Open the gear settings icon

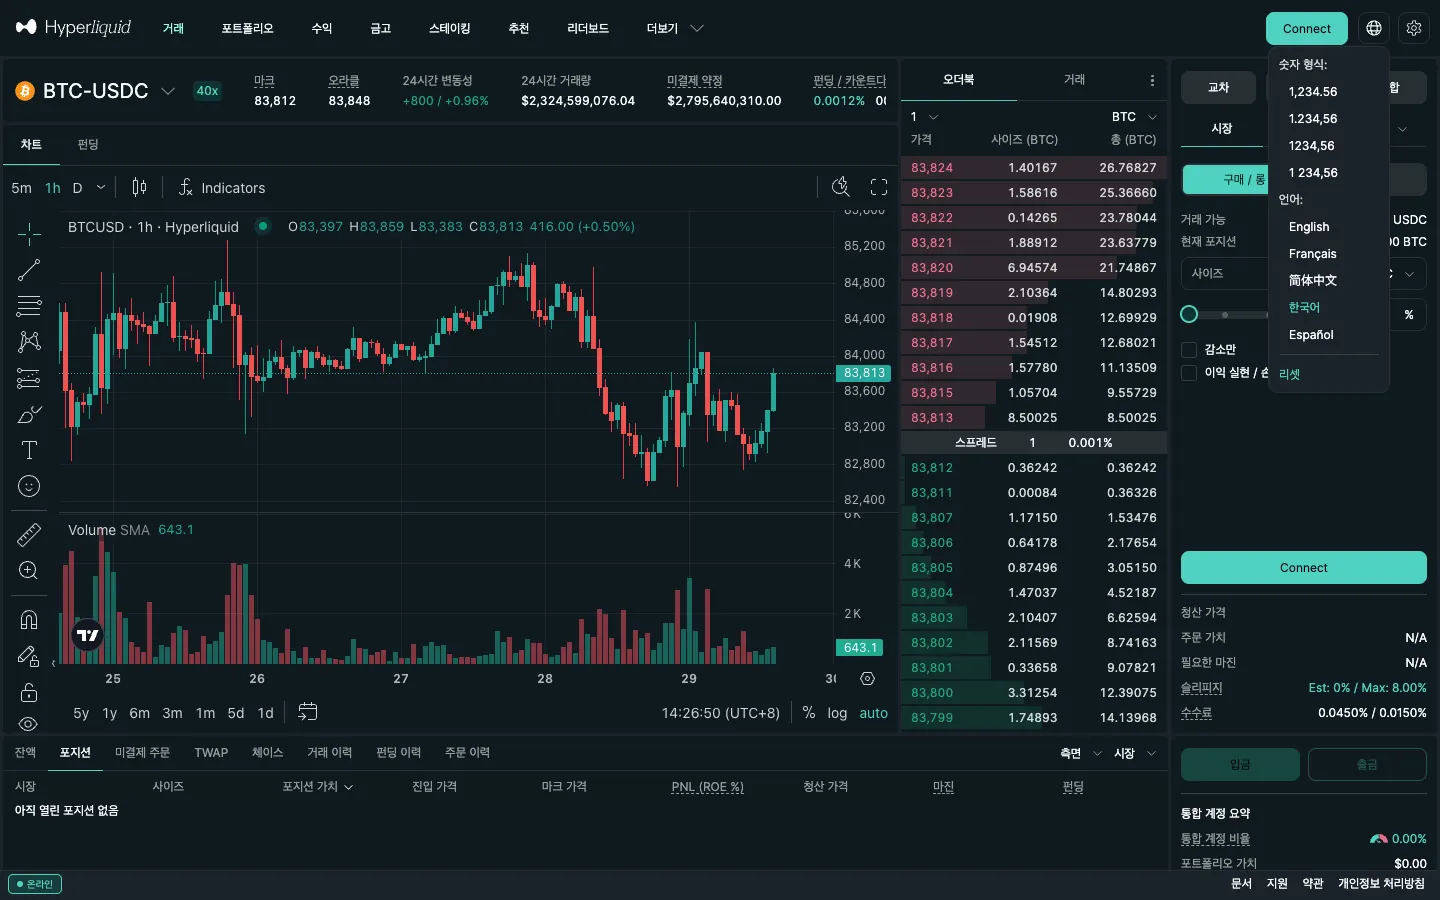tap(1414, 28)
